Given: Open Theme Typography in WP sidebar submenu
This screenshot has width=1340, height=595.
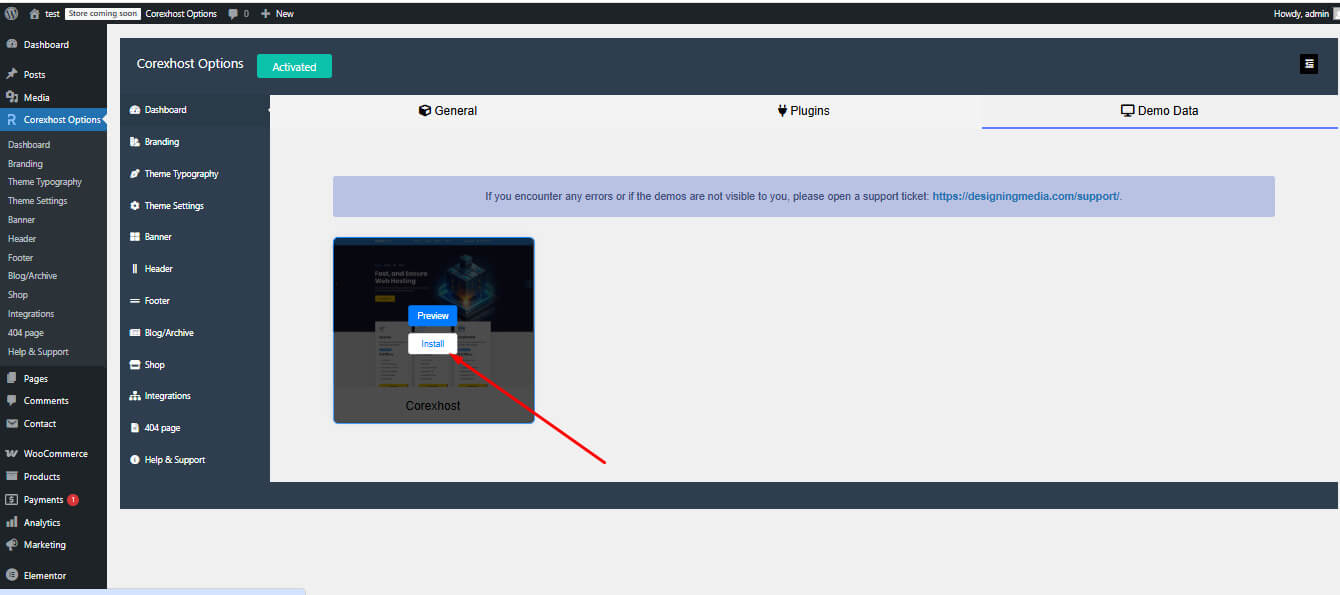Looking at the screenshot, I should (45, 182).
